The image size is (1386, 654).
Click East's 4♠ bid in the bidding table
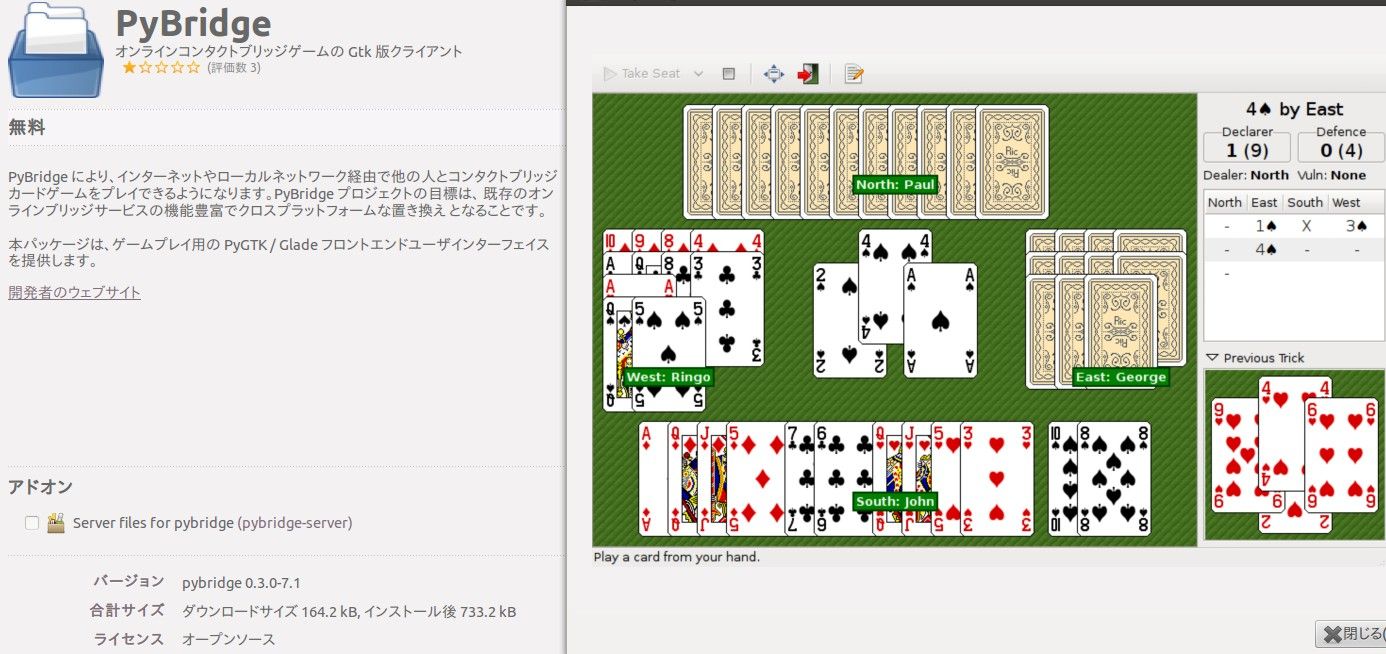point(1264,250)
